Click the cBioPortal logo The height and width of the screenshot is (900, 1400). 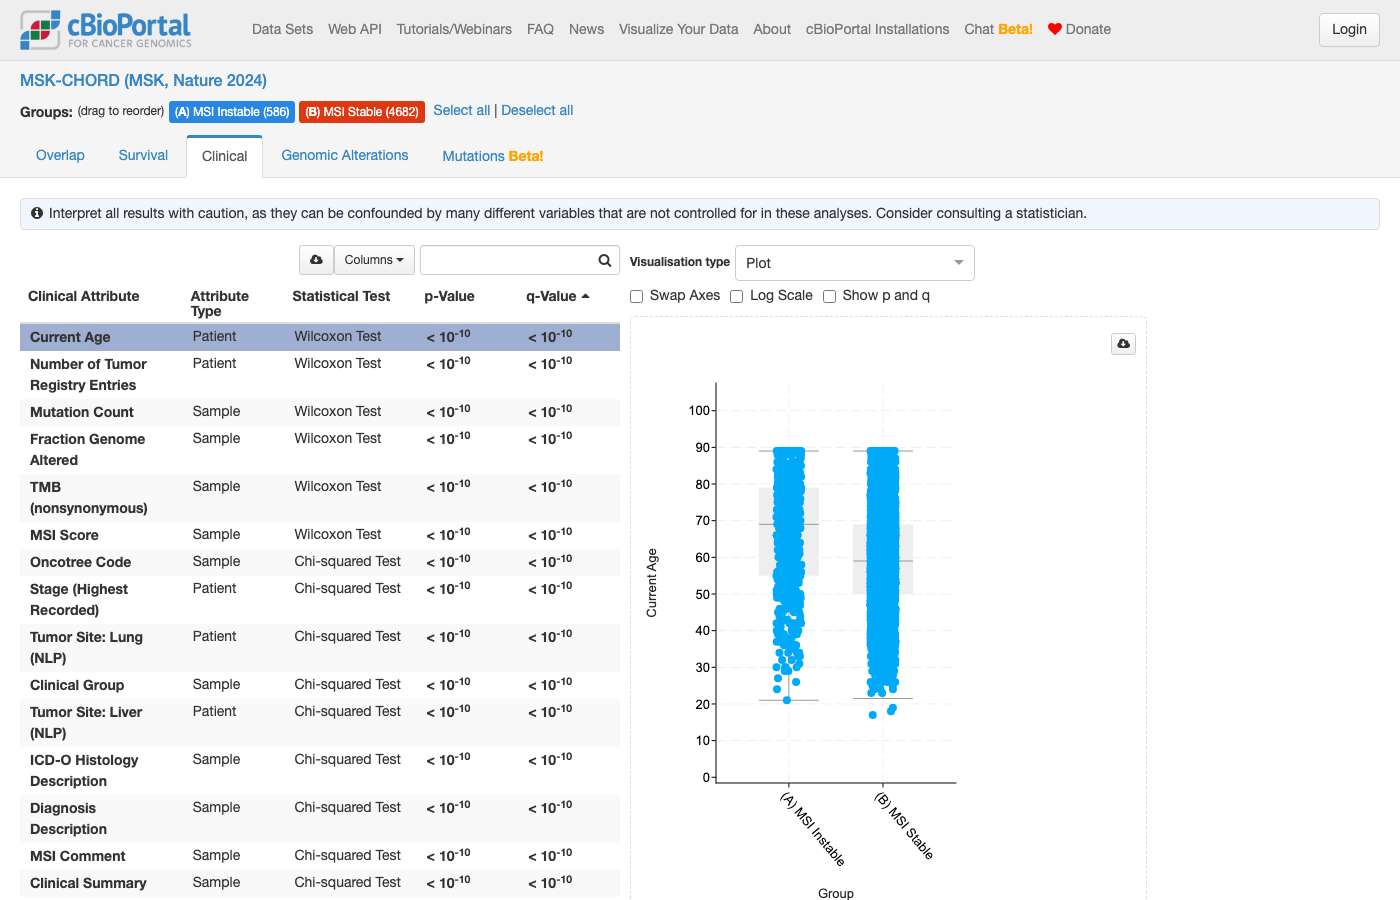click(105, 30)
